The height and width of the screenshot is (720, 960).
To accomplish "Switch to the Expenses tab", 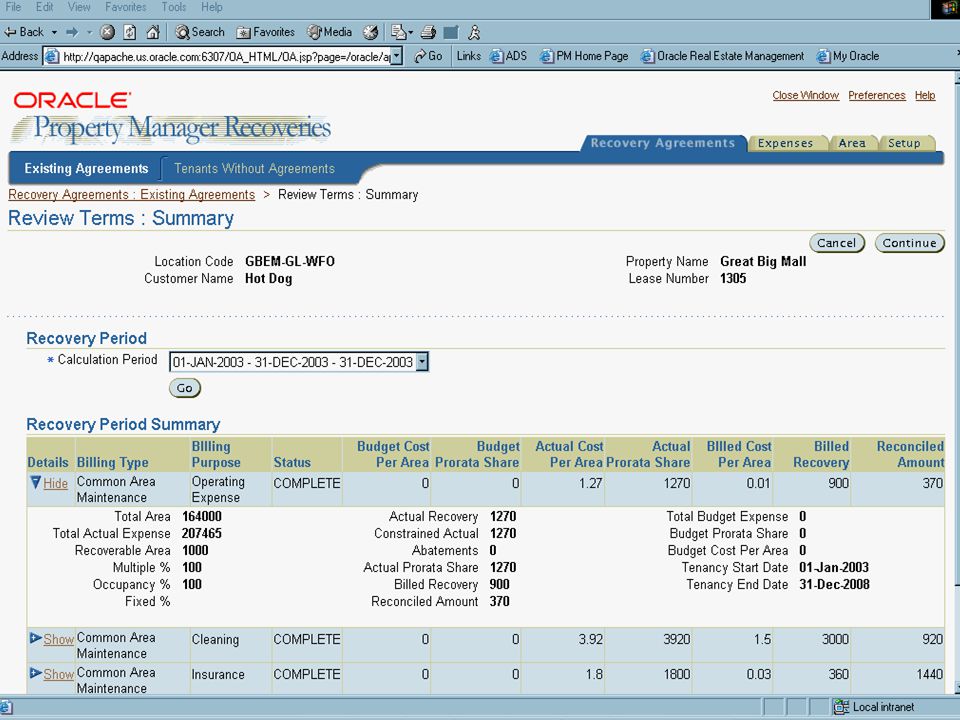I will click(x=785, y=143).
